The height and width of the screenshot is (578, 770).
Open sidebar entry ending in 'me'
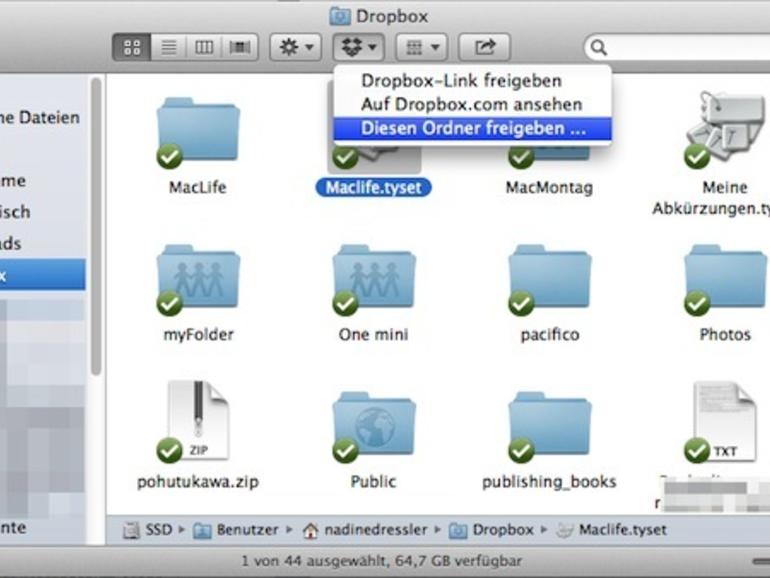[13, 181]
